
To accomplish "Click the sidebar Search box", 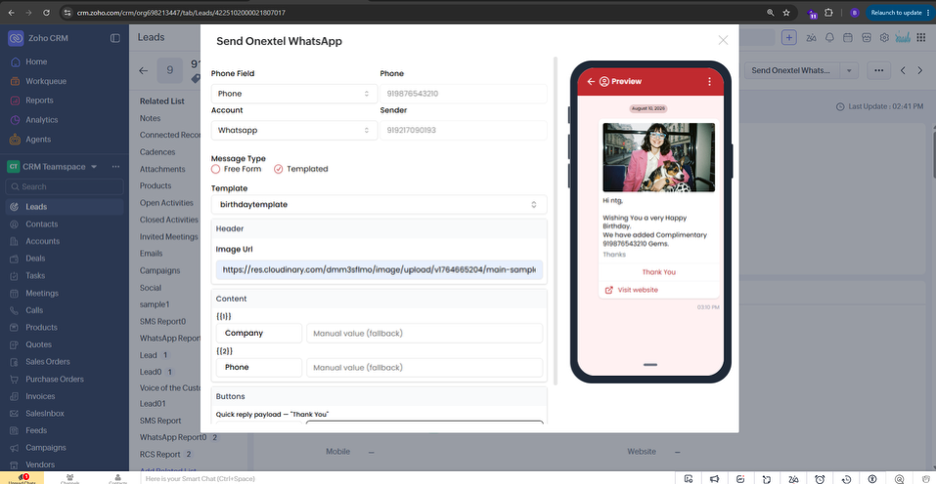I will [x=64, y=187].
